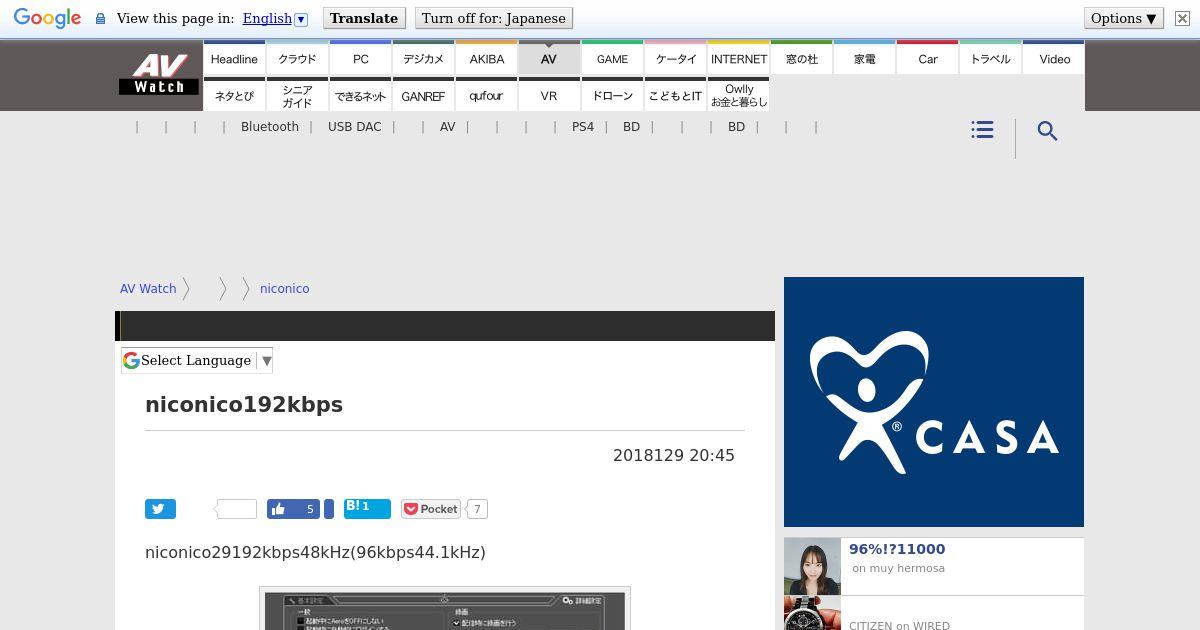Image resolution: width=1200 pixels, height=630 pixels.
Task: Open the Owlly お金と暮らし tab
Action: pos(738,95)
